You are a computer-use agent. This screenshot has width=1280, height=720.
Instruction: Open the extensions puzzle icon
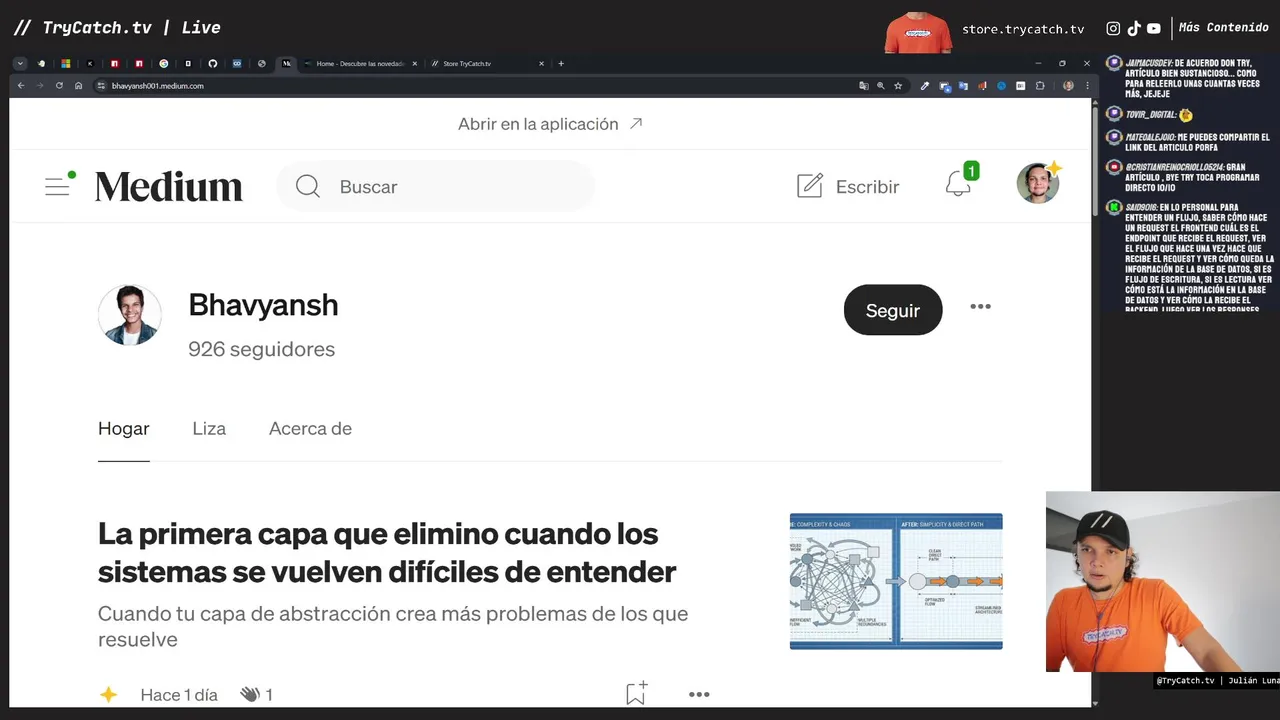(x=1040, y=86)
